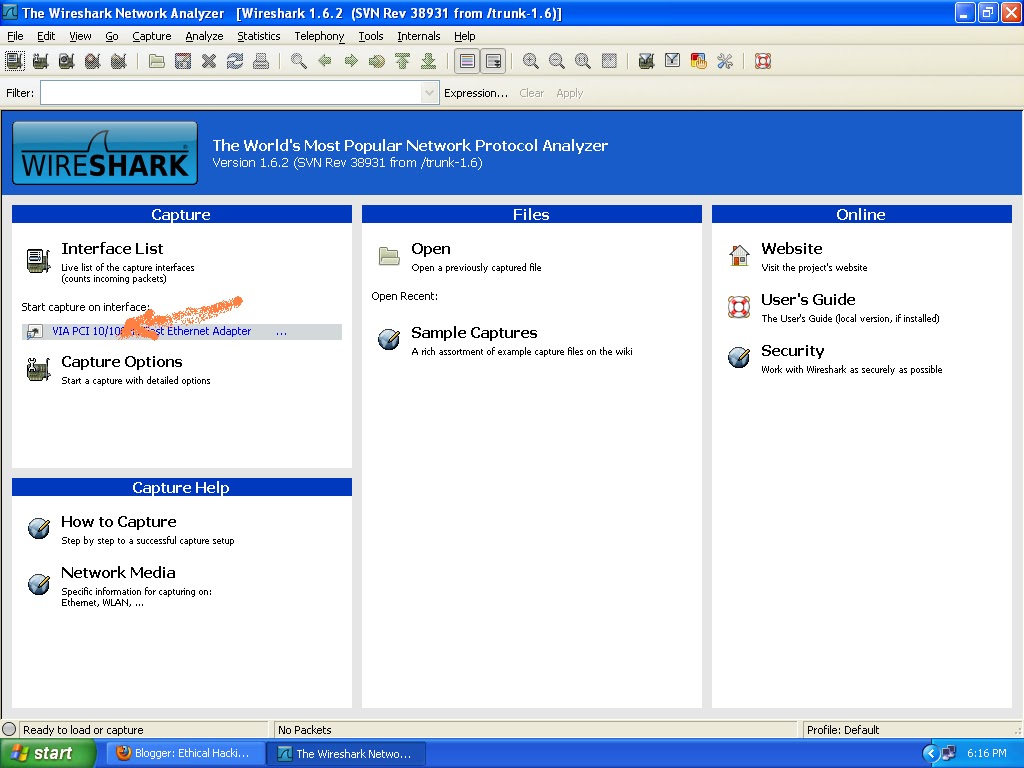Click the save capture file toolbar icon
The height and width of the screenshot is (768, 1024).
click(x=183, y=61)
